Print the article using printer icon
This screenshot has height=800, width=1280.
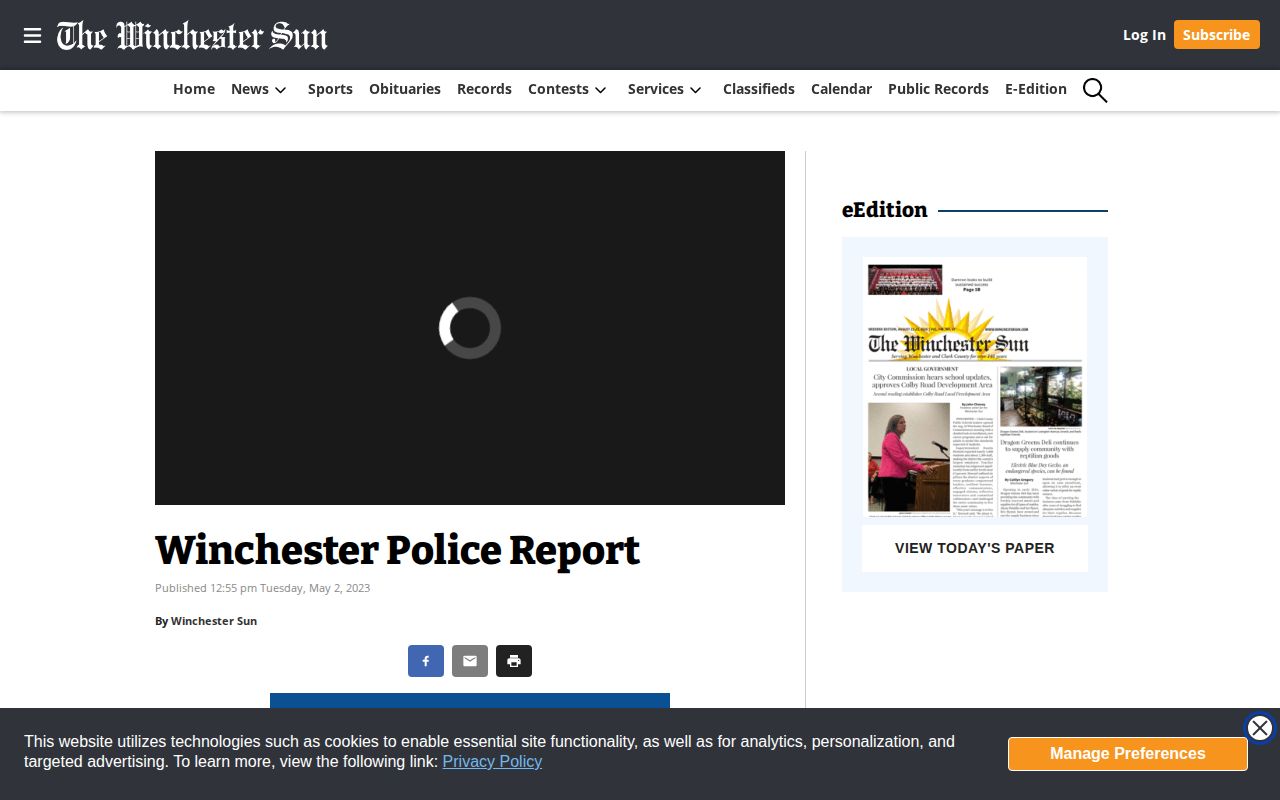point(514,661)
